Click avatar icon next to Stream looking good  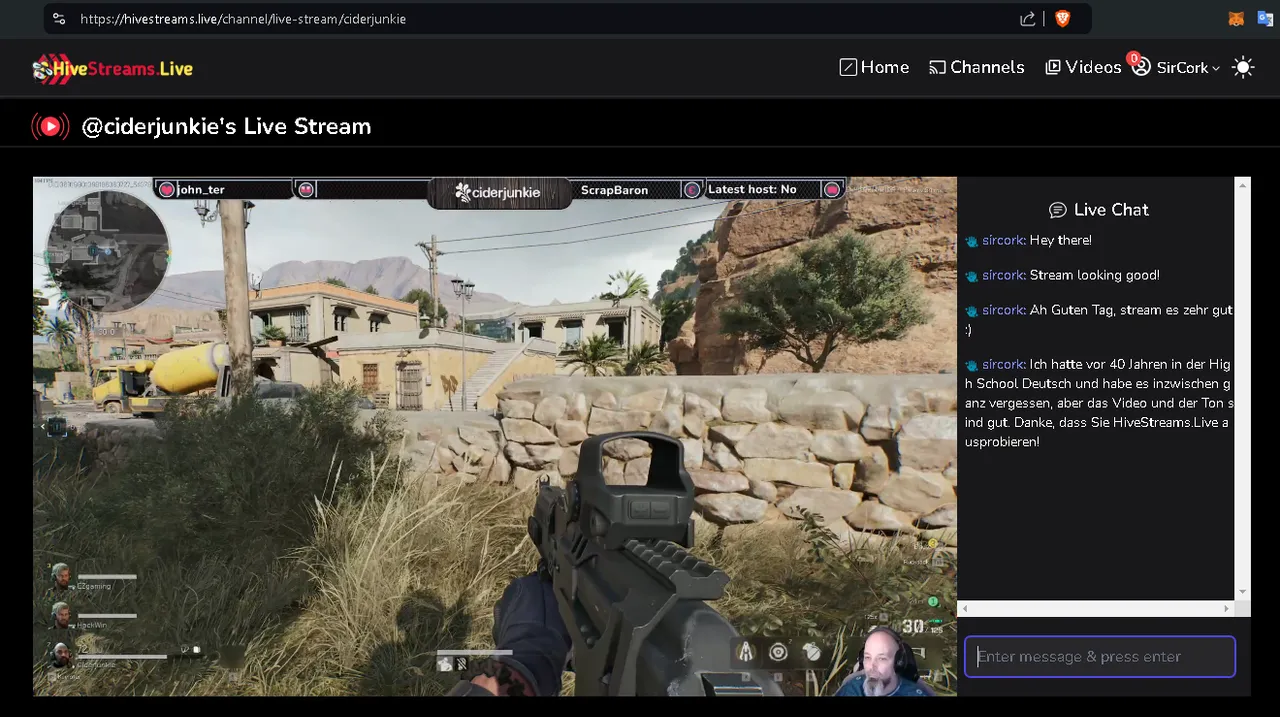pyautogui.click(x=971, y=276)
